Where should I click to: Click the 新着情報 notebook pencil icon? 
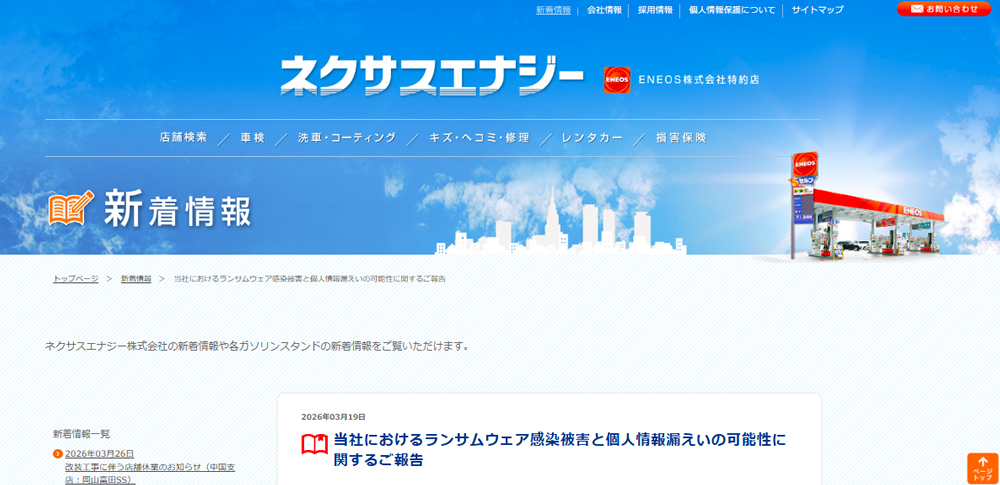pyautogui.click(x=71, y=208)
